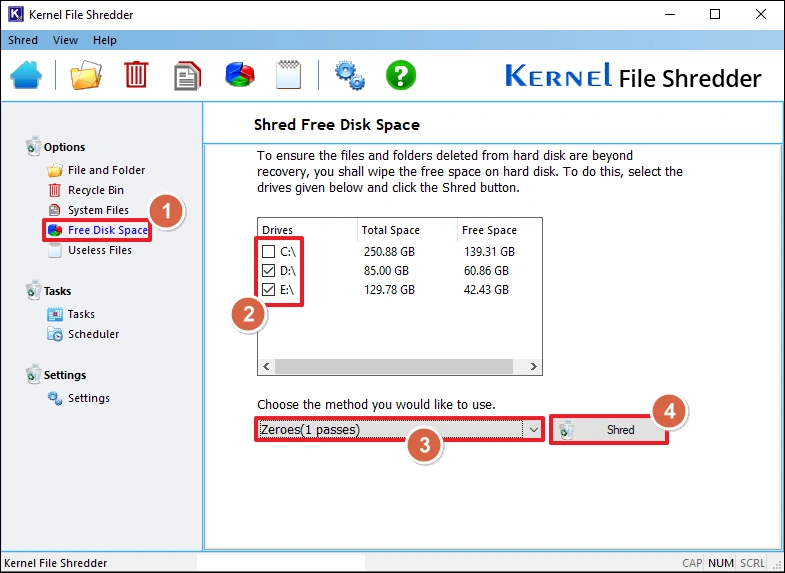Click the green Help question mark icon
The height and width of the screenshot is (573, 785).
point(400,76)
